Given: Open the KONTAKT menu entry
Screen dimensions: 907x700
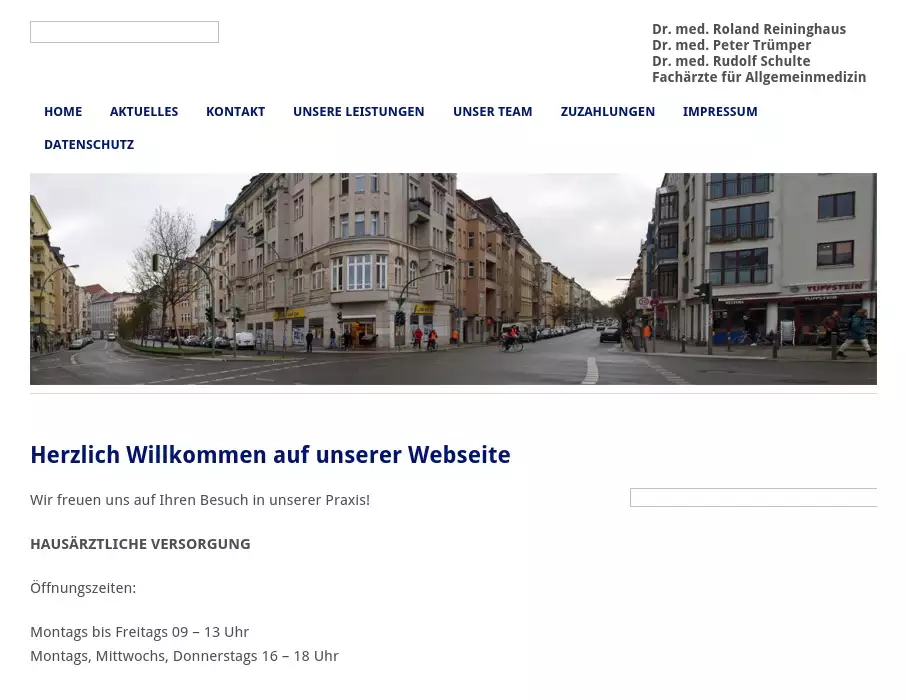Looking at the screenshot, I should 235,112.
